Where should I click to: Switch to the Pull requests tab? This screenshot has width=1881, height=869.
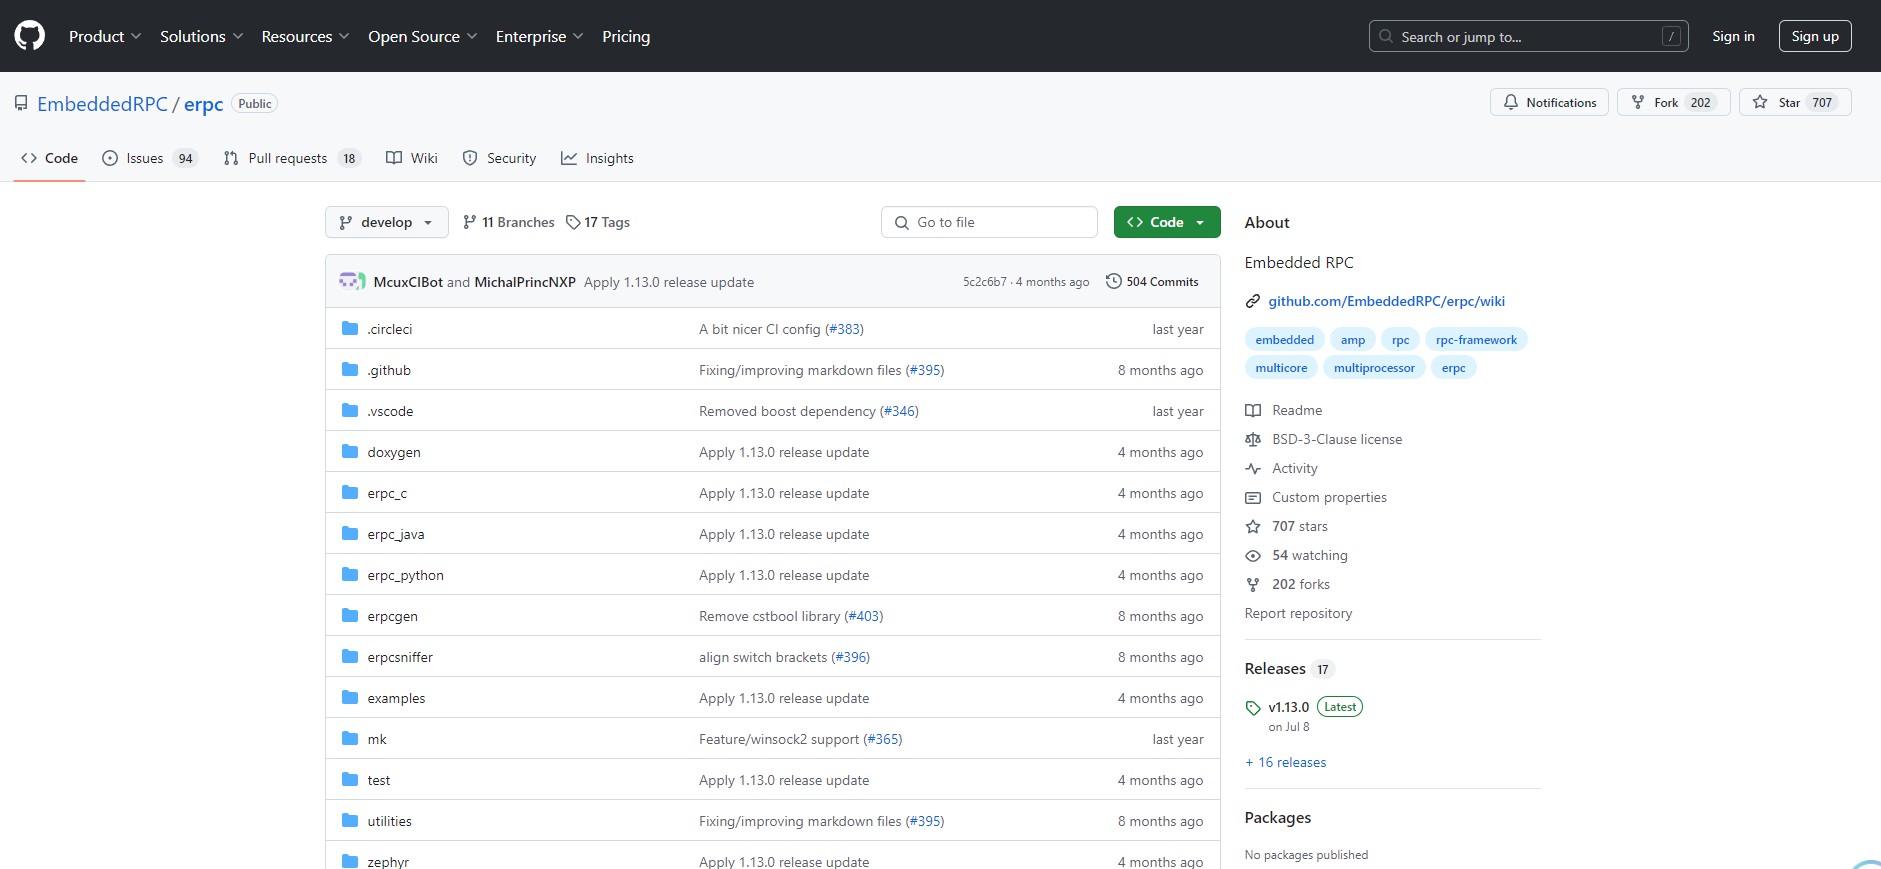pyautogui.click(x=291, y=158)
